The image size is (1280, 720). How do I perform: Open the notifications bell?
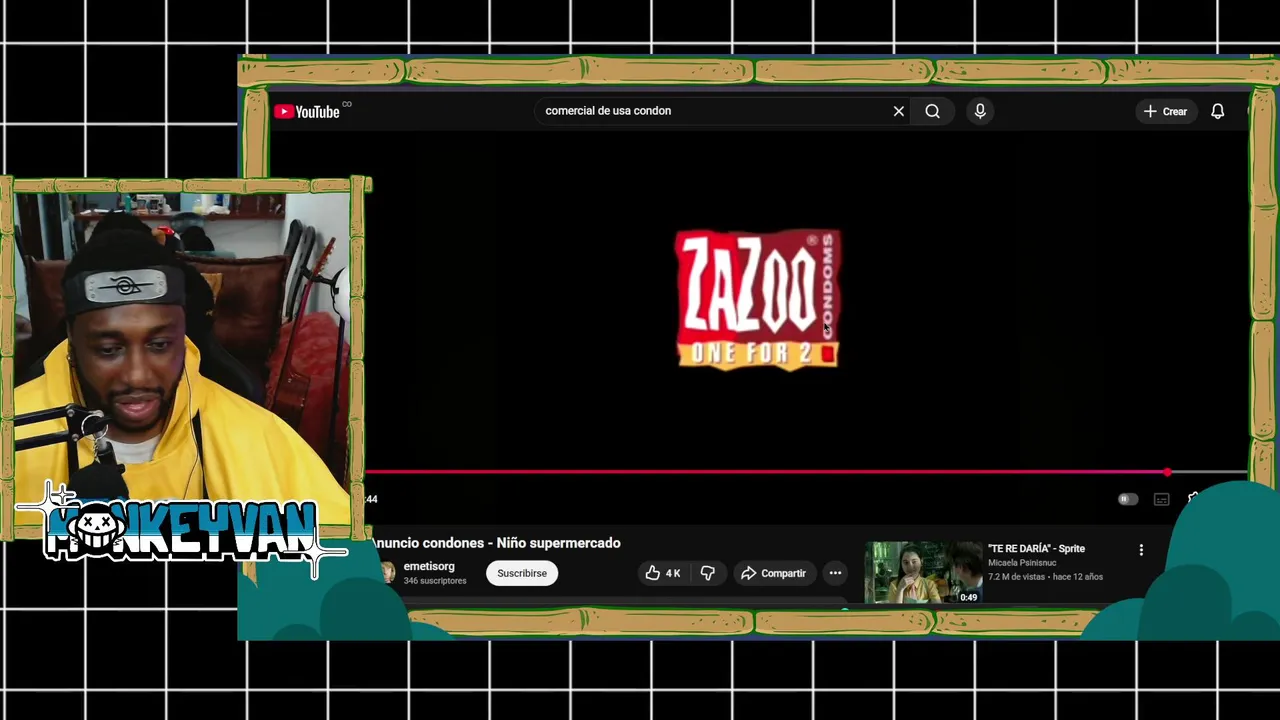click(1217, 111)
